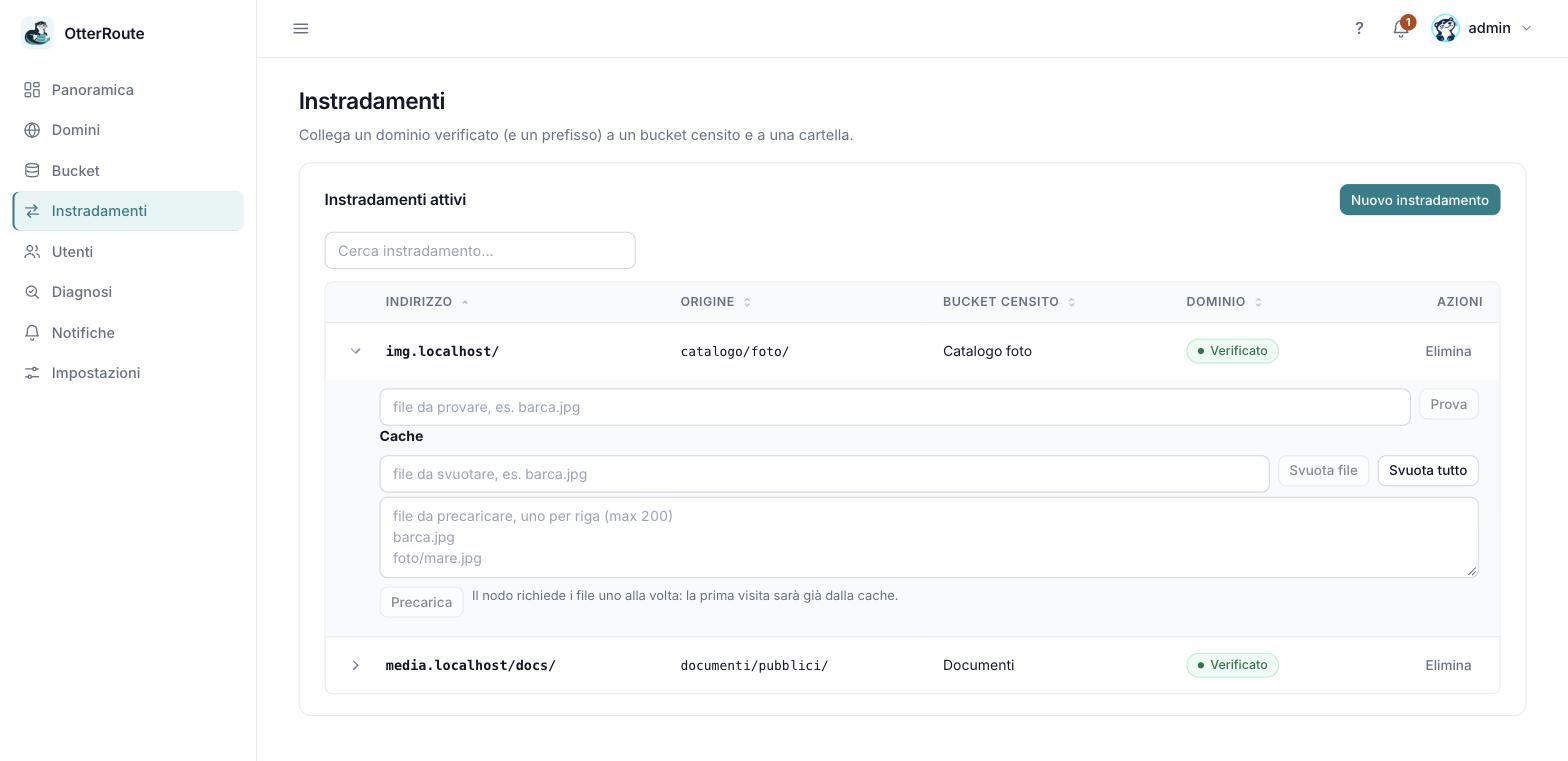Focus the file da precaricare textarea
The image size is (1568, 761).
coord(929,537)
